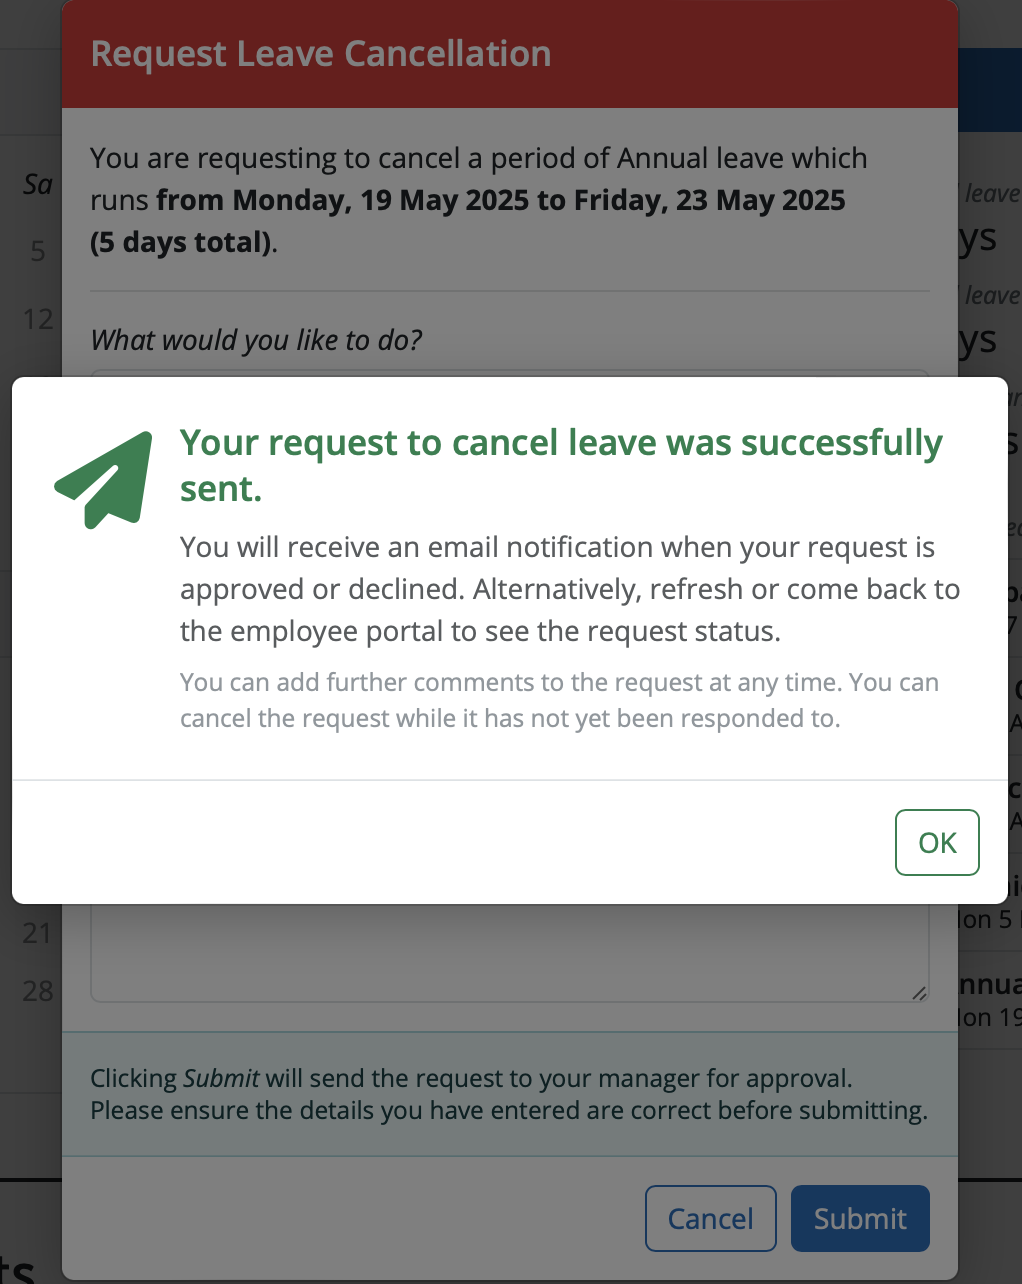Screen dimensions: 1022x1284
Task: Select calendar date 12
Action: (38, 319)
